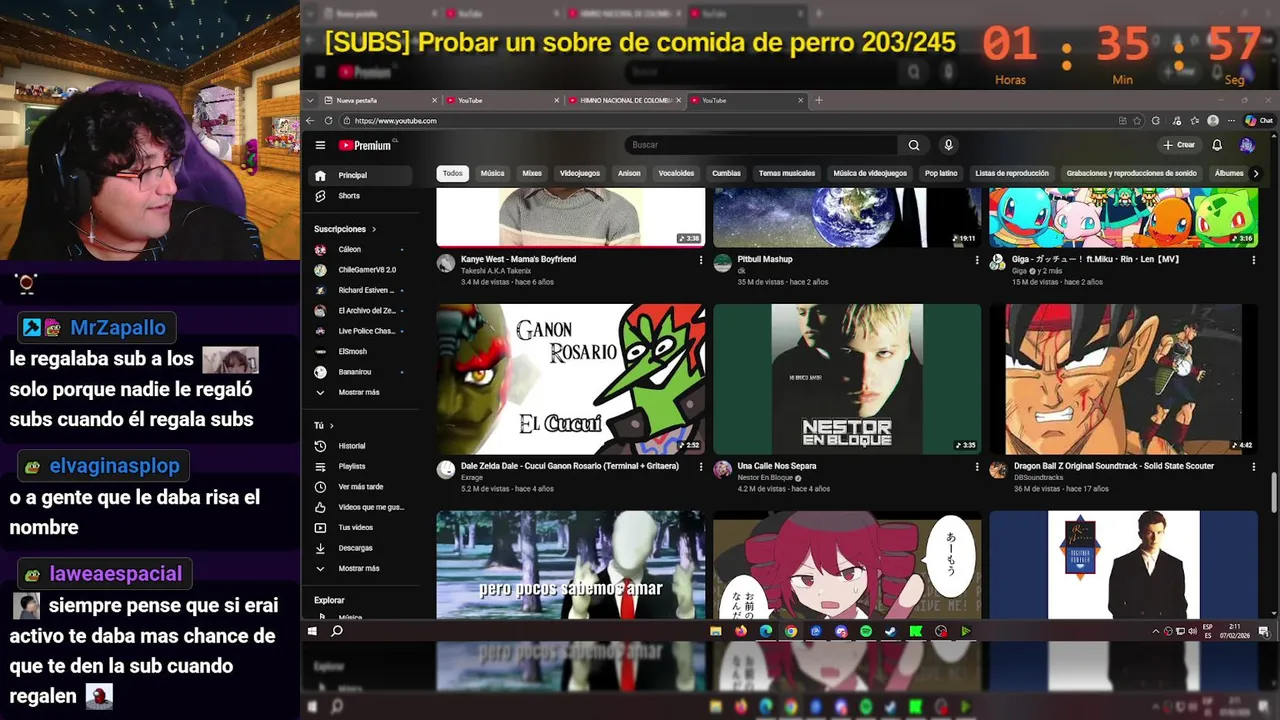Show more category chips with right arrow
Screen dimensions: 1280x720
point(1256,173)
